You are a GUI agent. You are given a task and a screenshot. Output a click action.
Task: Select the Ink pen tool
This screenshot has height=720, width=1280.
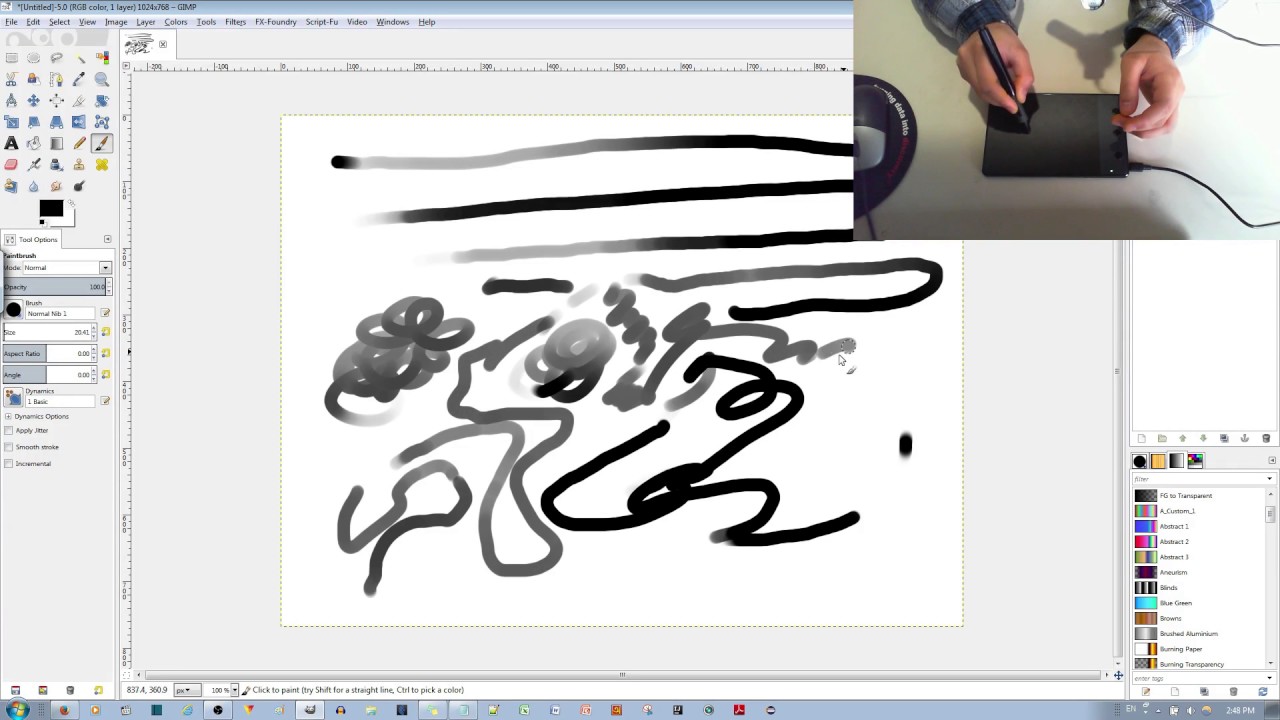(57, 164)
